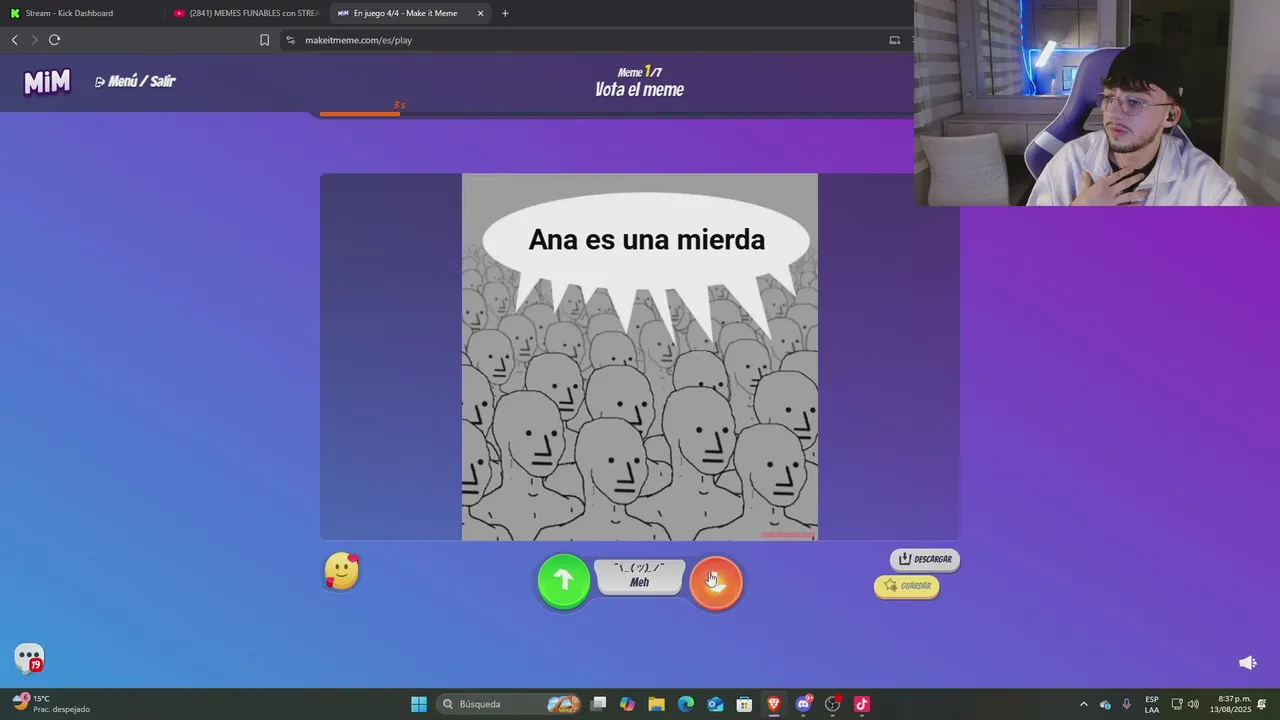Click the Guardar save button
Screen dimensions: 1280x720
907,586
